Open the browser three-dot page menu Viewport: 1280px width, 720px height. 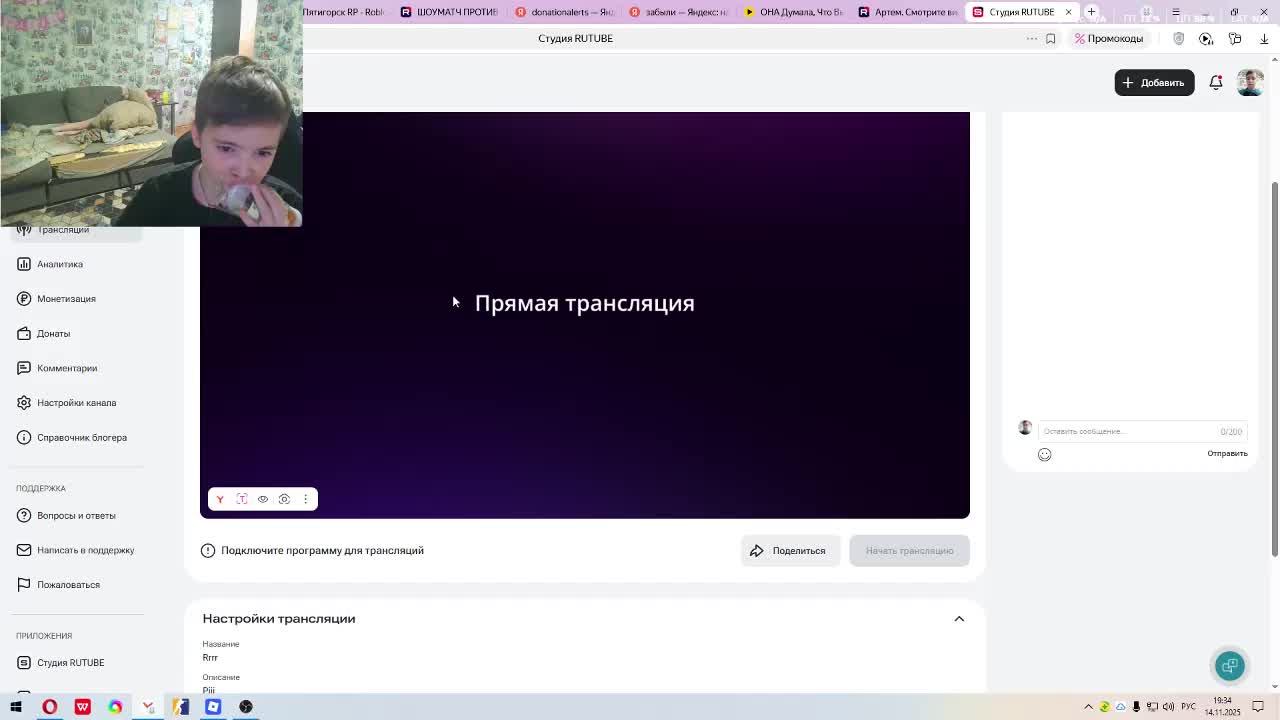[1031, 38]
